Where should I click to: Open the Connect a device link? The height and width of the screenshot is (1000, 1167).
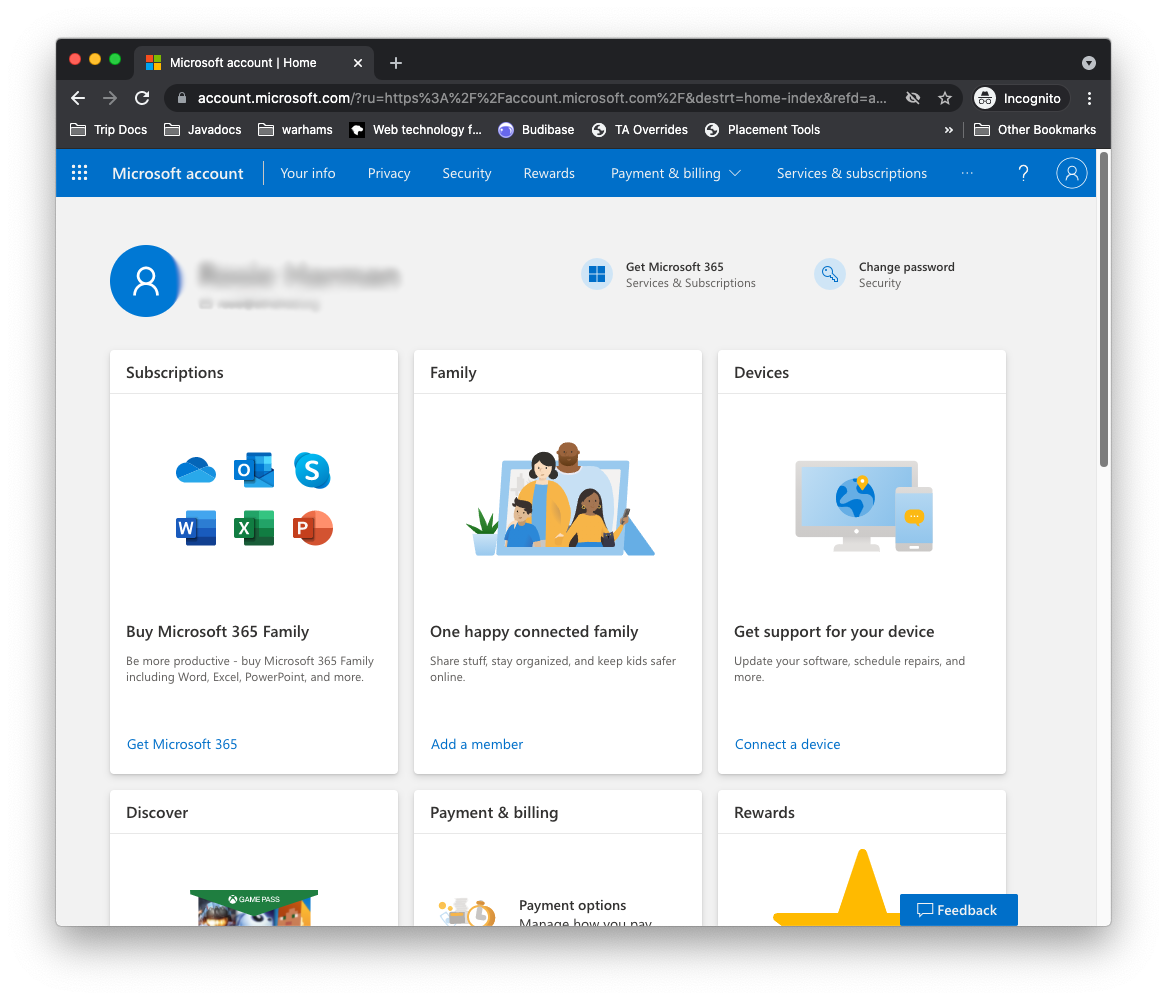click(787, 743)
